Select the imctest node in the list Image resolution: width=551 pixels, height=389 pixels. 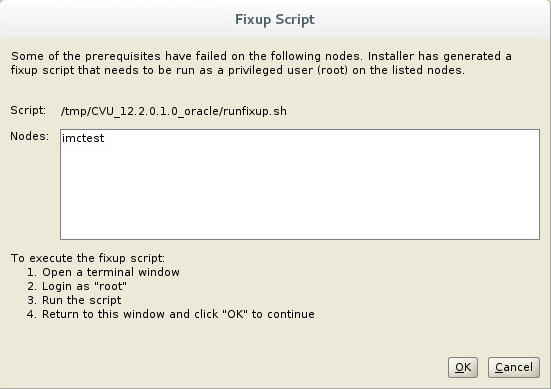[83, 138]
